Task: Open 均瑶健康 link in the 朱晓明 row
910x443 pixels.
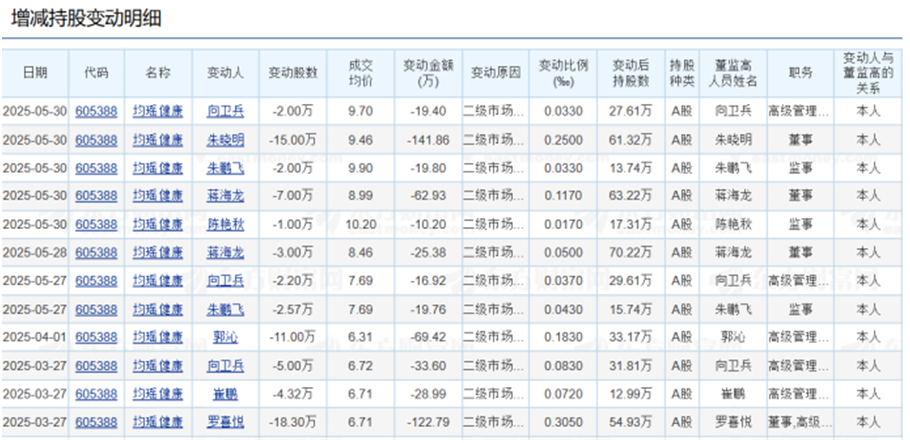Action: tap(158, 140)
